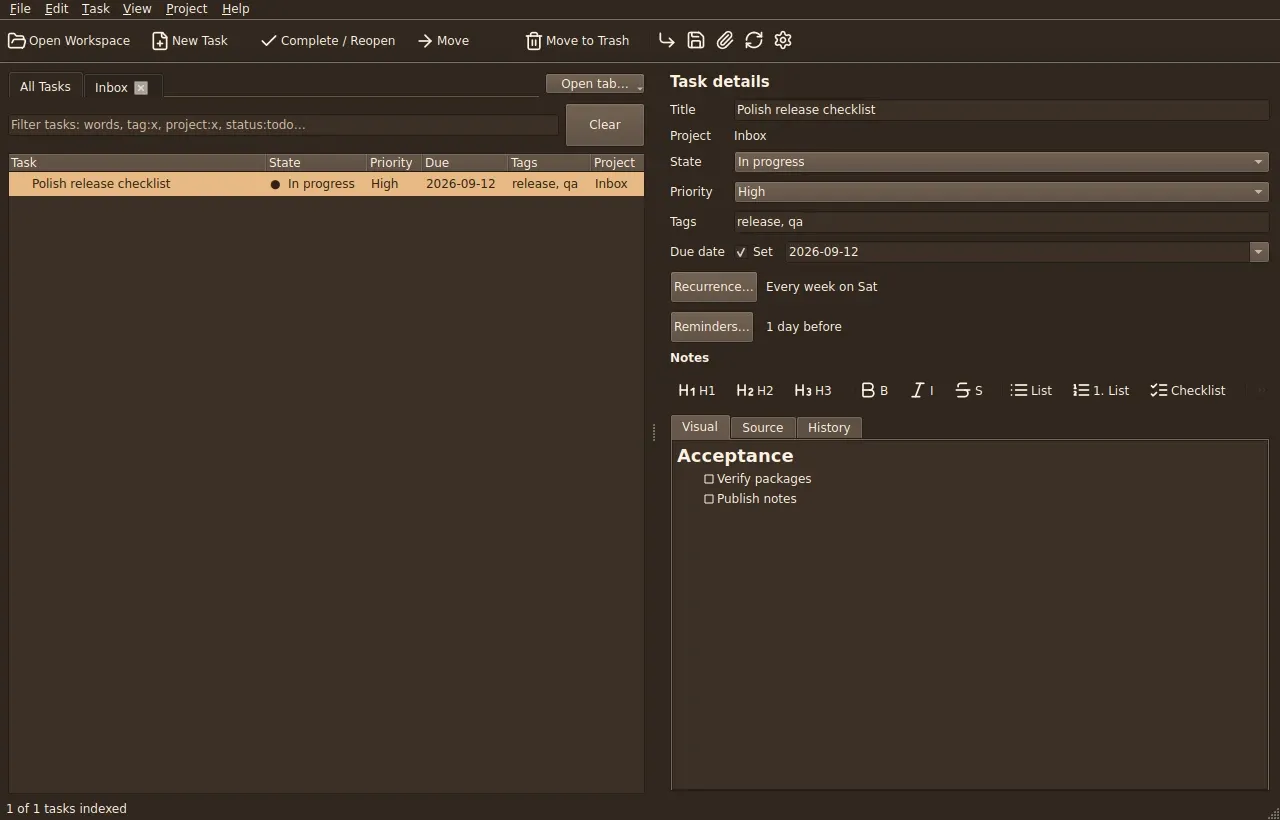Switch notes to the History tab
This screenshot has width=1280, height=820.
point(829,428)
